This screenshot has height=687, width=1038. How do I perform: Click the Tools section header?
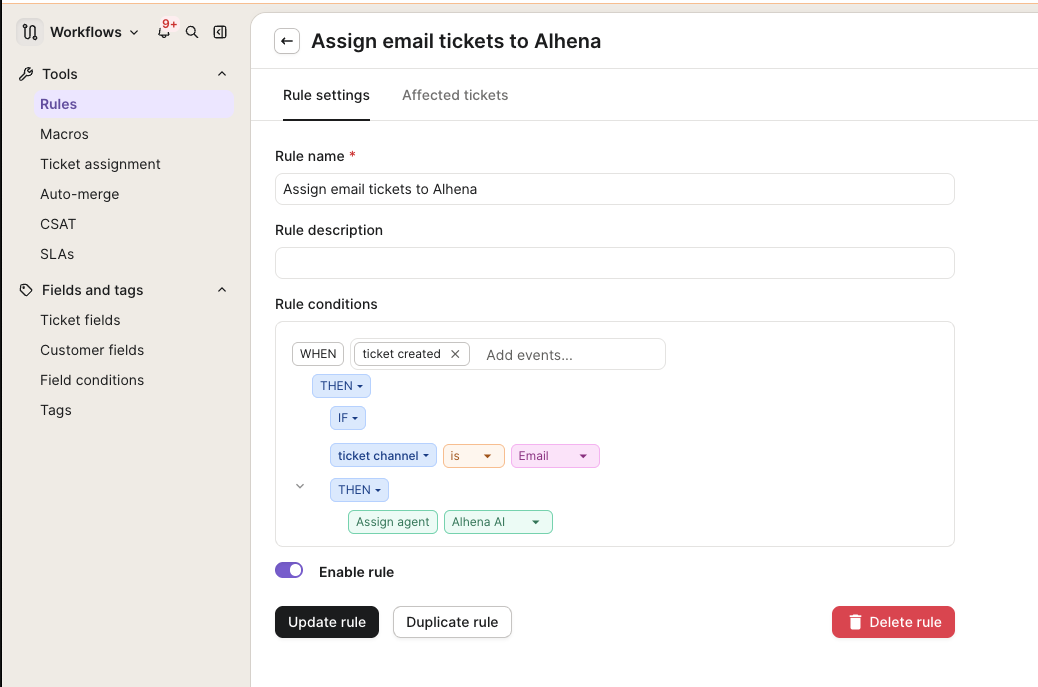[x=123, y=74]
